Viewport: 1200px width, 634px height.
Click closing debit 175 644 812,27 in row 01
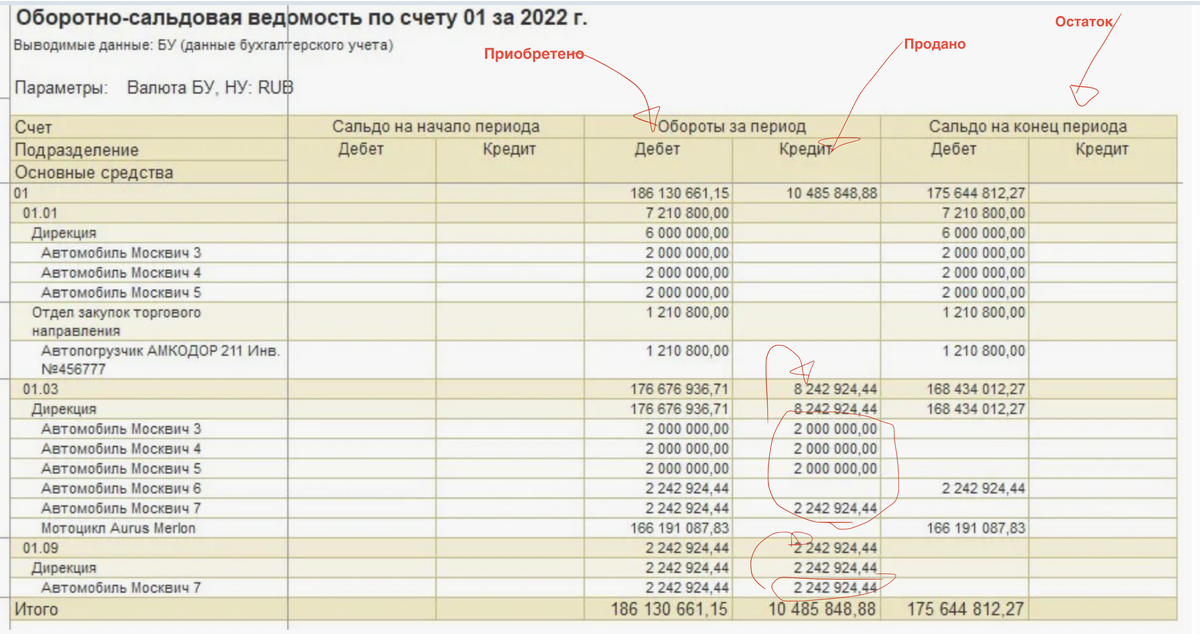(x=977, y=193)
